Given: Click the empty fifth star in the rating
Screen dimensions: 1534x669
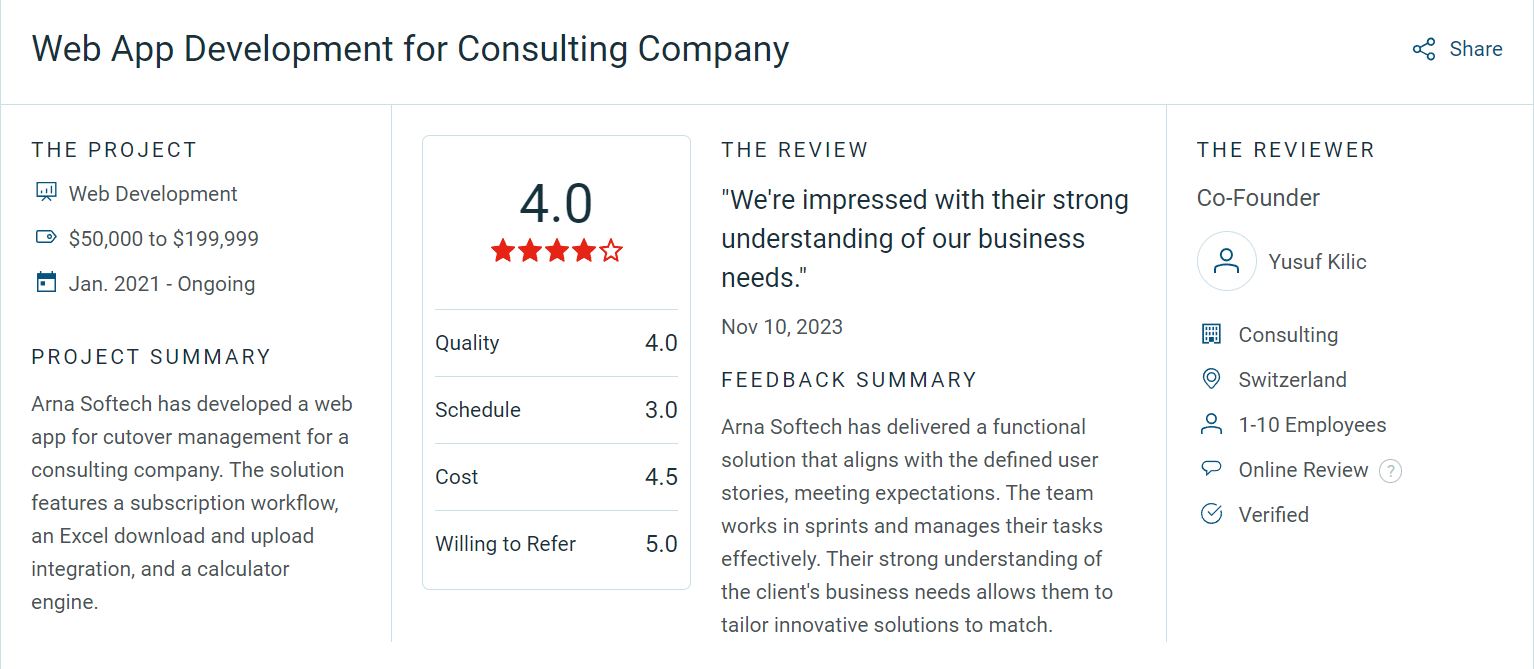Looking at the screenshot, I should 609,250.
